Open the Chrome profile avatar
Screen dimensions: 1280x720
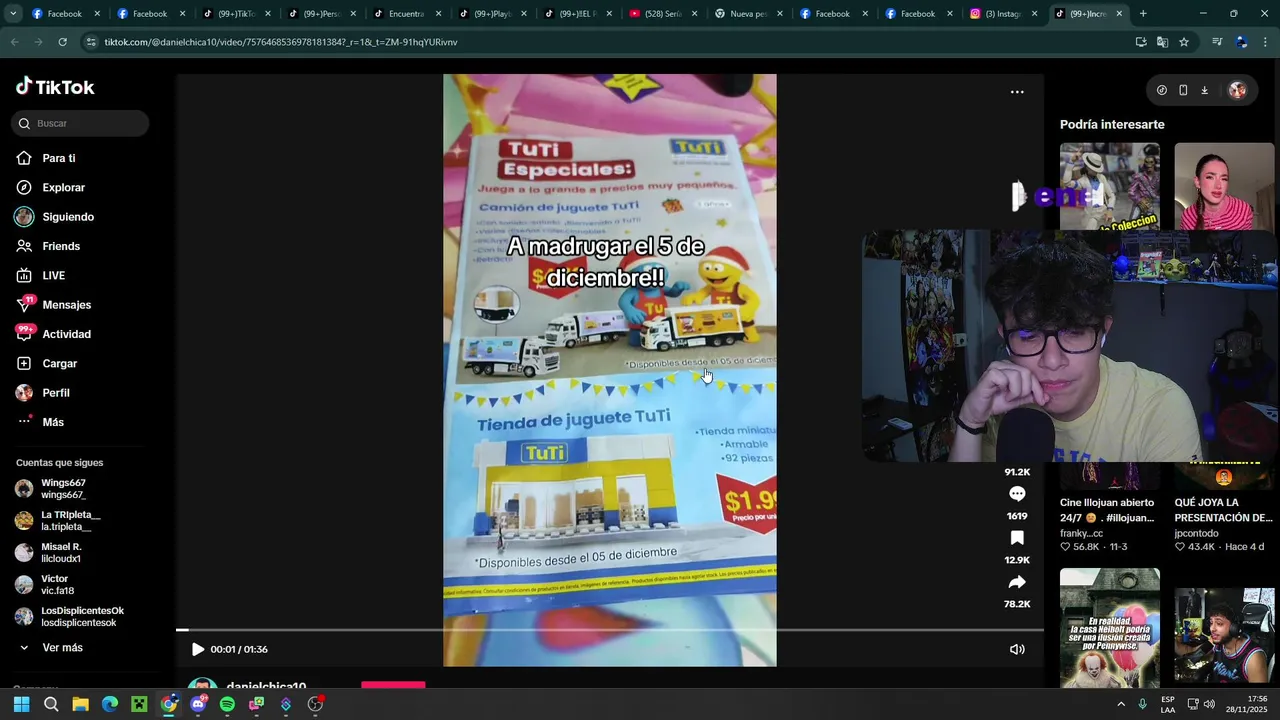tap(1241, 42)
